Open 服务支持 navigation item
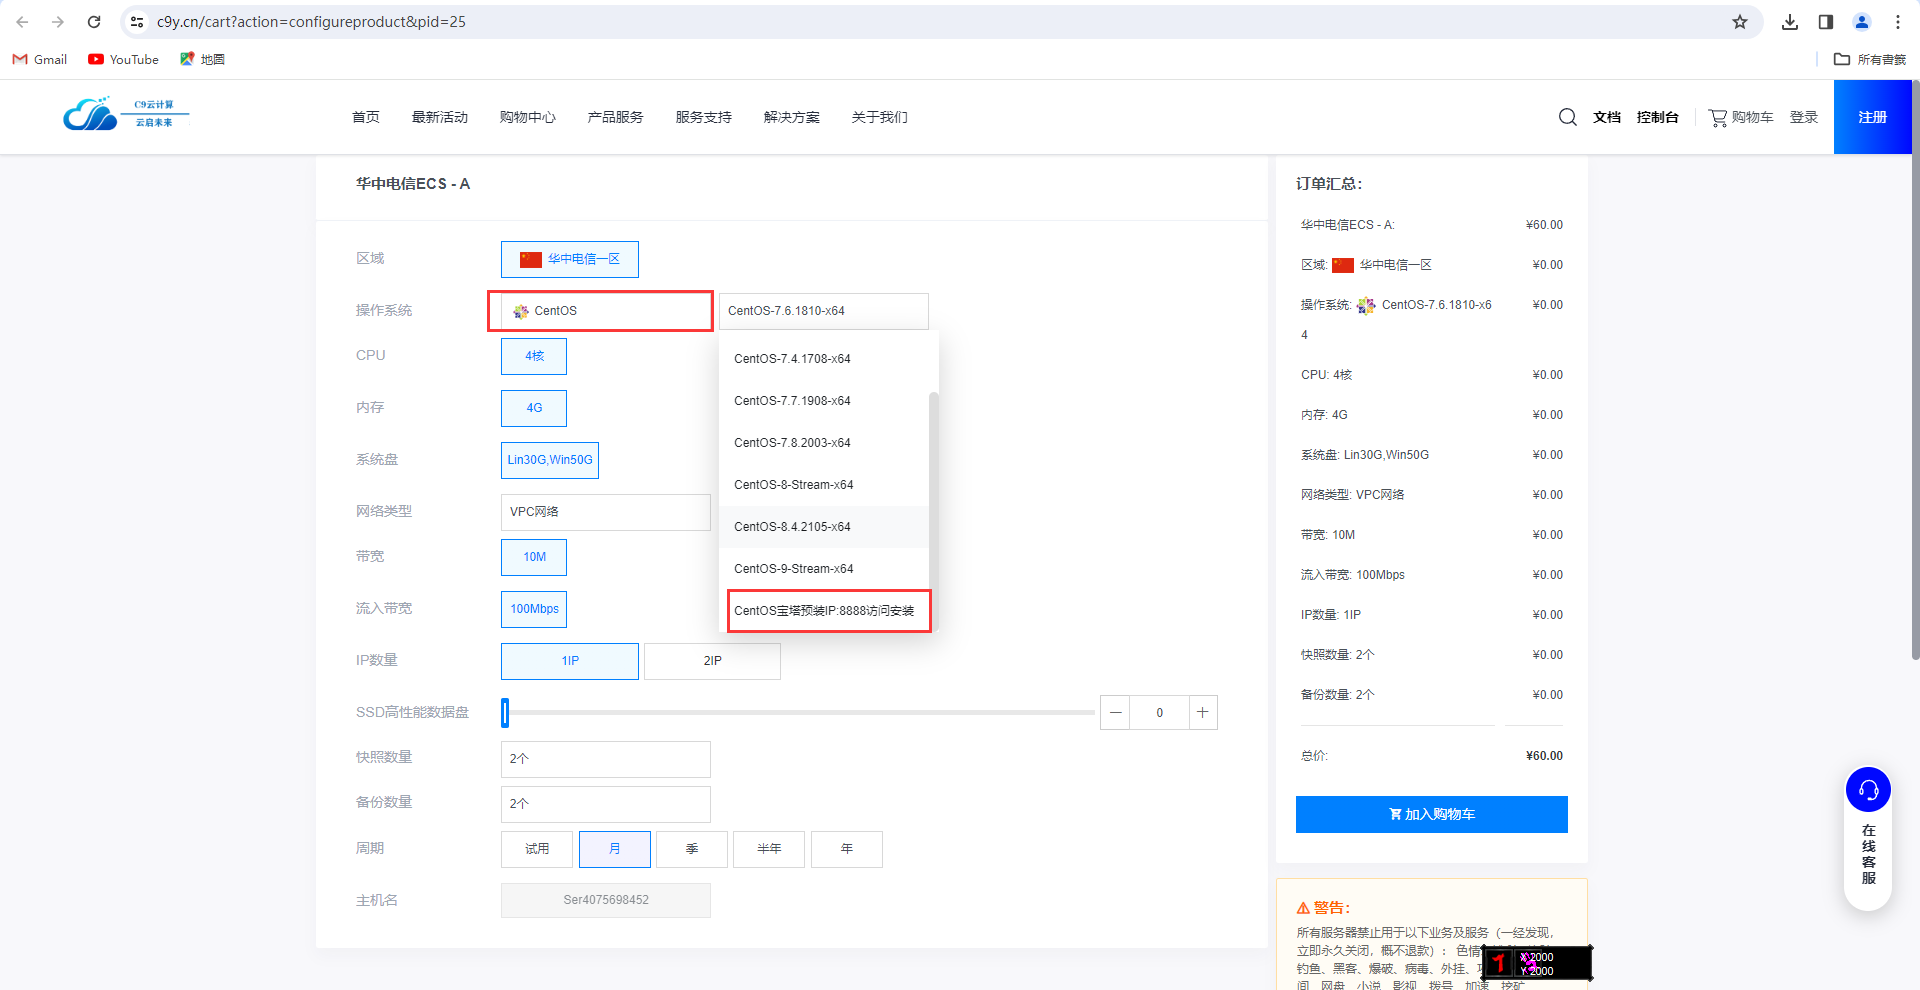Viewport: 1920px width, 990px height. [x=704, y=117]
